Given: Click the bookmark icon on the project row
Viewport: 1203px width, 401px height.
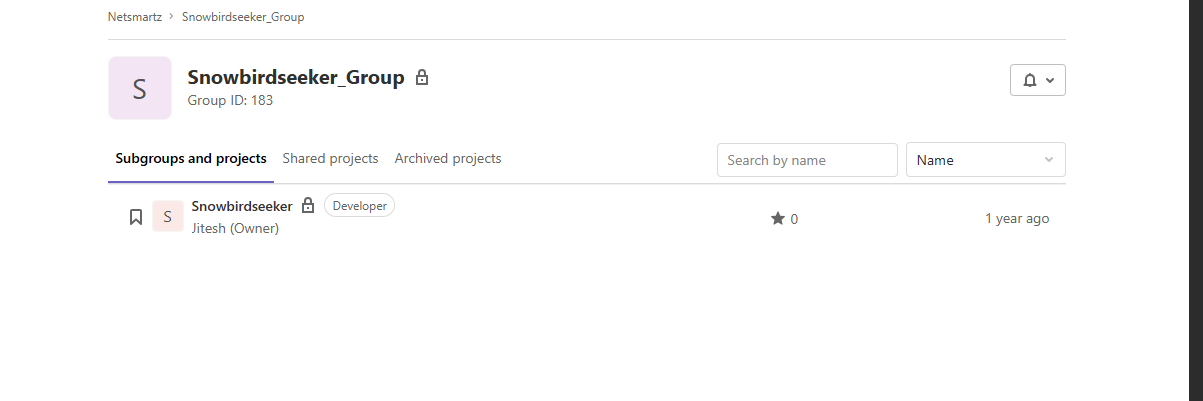Looking at the screenshot, I should pos(136,217).
